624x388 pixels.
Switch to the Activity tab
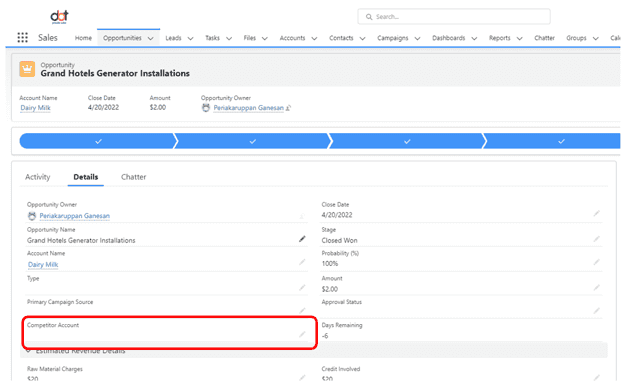[x=37, y=177]
